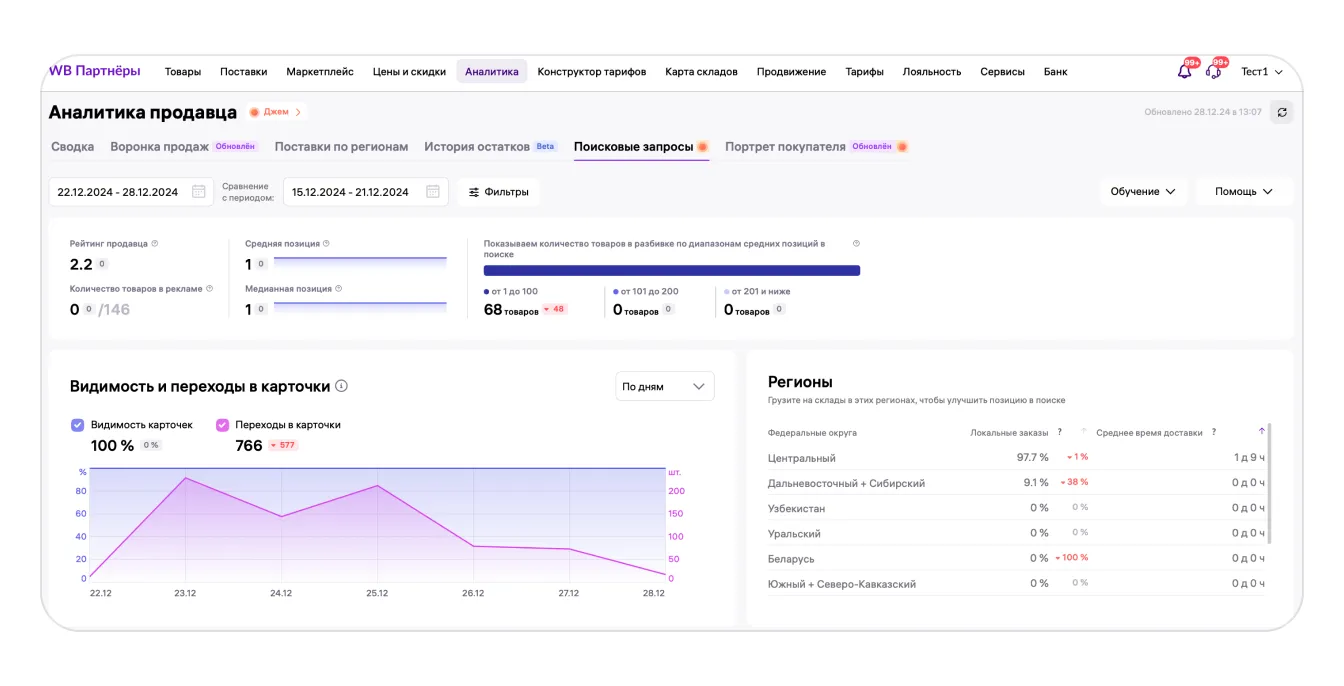Click info icon next to chart title

(341, 386)
